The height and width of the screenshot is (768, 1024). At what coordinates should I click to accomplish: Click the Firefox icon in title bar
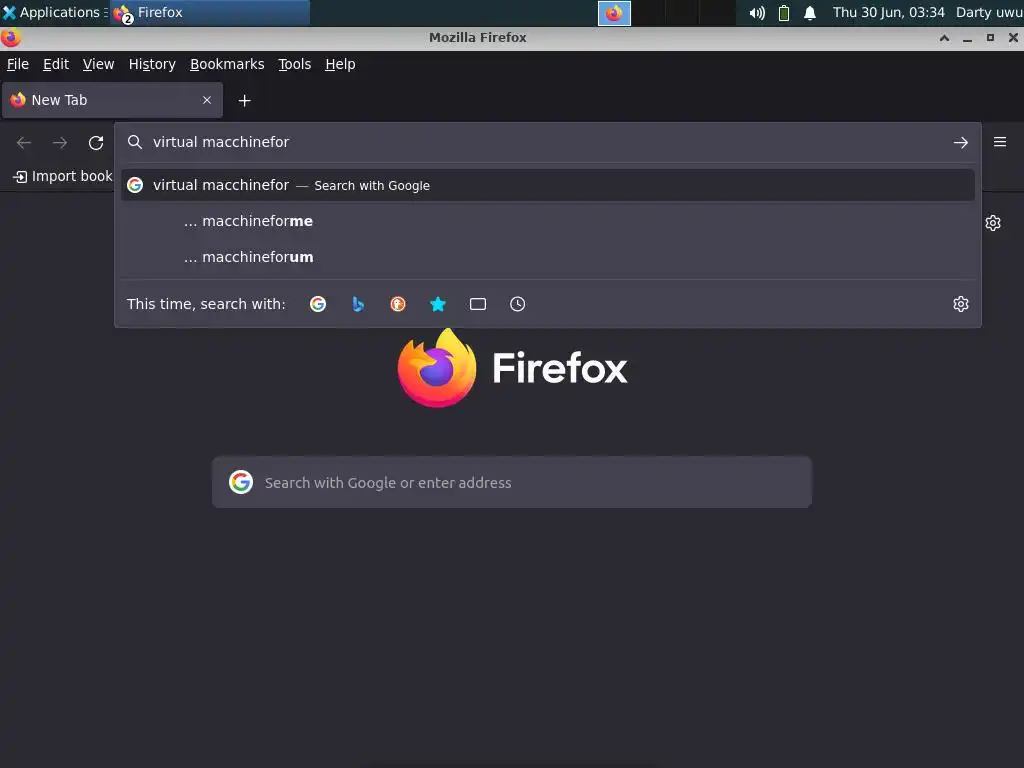[10, 38]
